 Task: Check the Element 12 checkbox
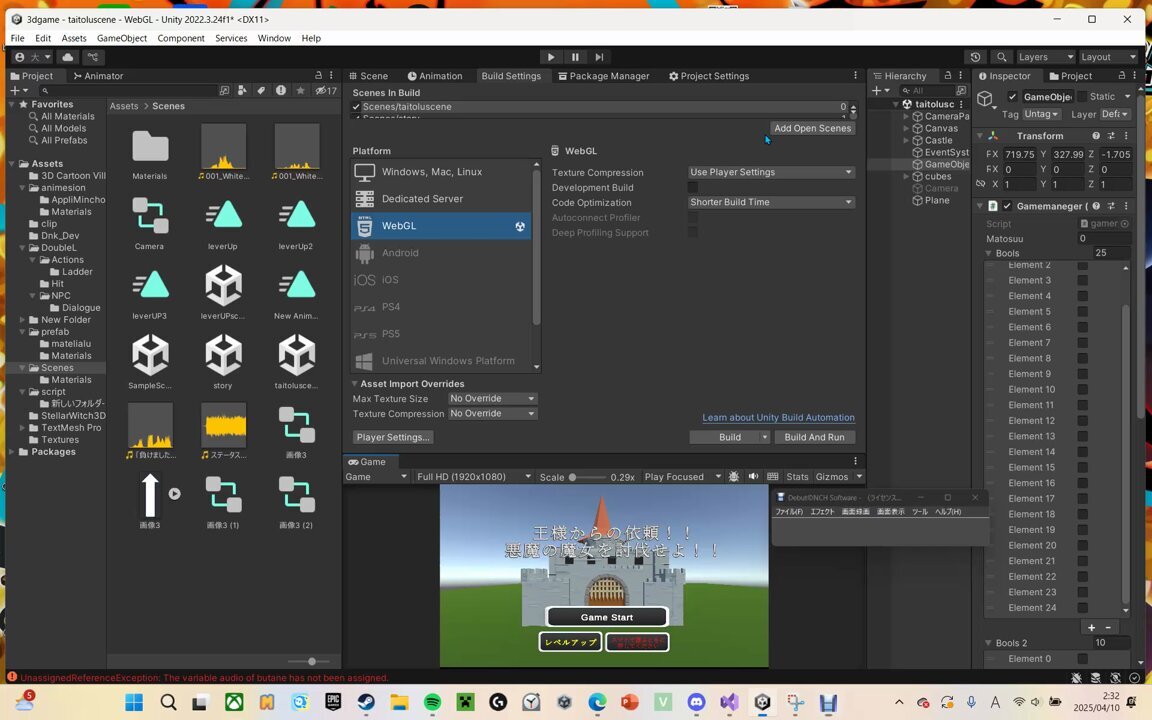click(x=1082, y=420)
